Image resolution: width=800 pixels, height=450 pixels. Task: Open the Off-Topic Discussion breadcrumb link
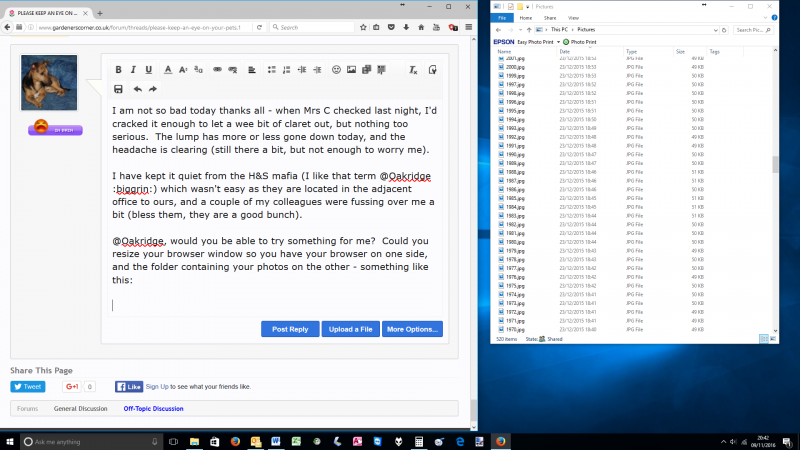[153, 408]
